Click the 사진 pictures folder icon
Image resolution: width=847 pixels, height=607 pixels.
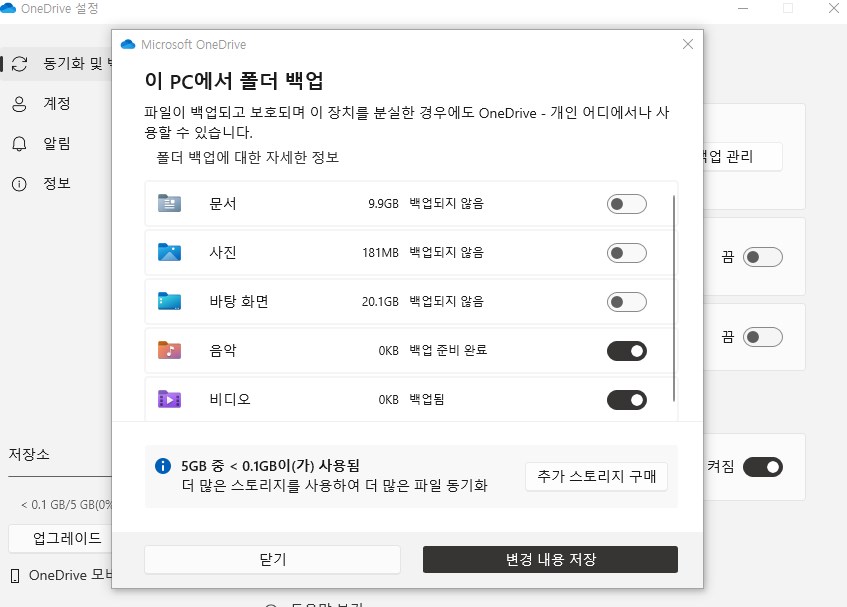[x=169, y=252]
